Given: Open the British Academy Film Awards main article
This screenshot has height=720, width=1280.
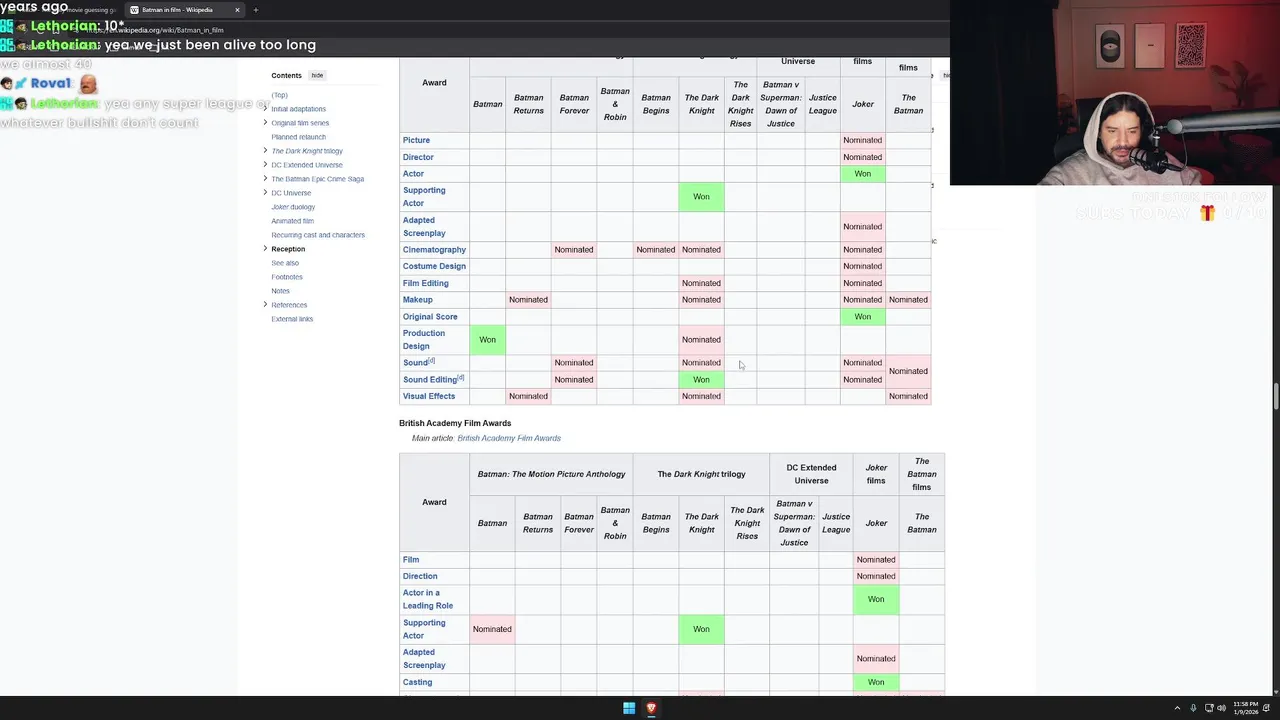Looking at the screenshot, I should click(x=509, y=438).
